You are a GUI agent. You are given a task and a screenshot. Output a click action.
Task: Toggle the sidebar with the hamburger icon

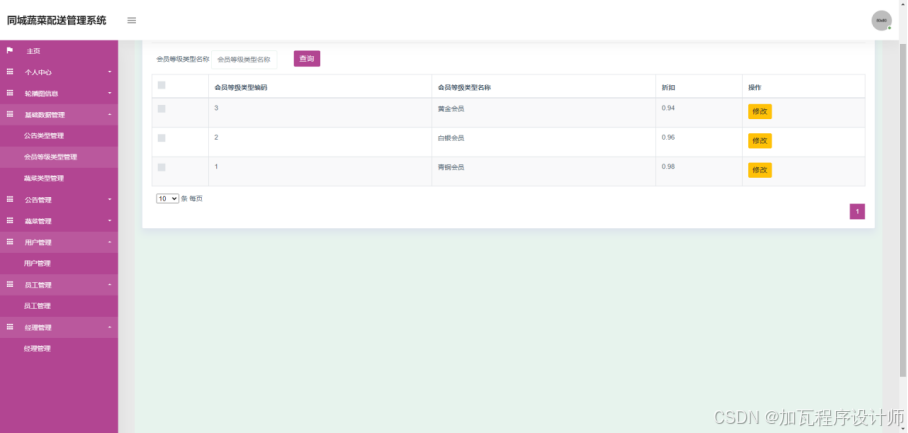click(x=131, y=20)
